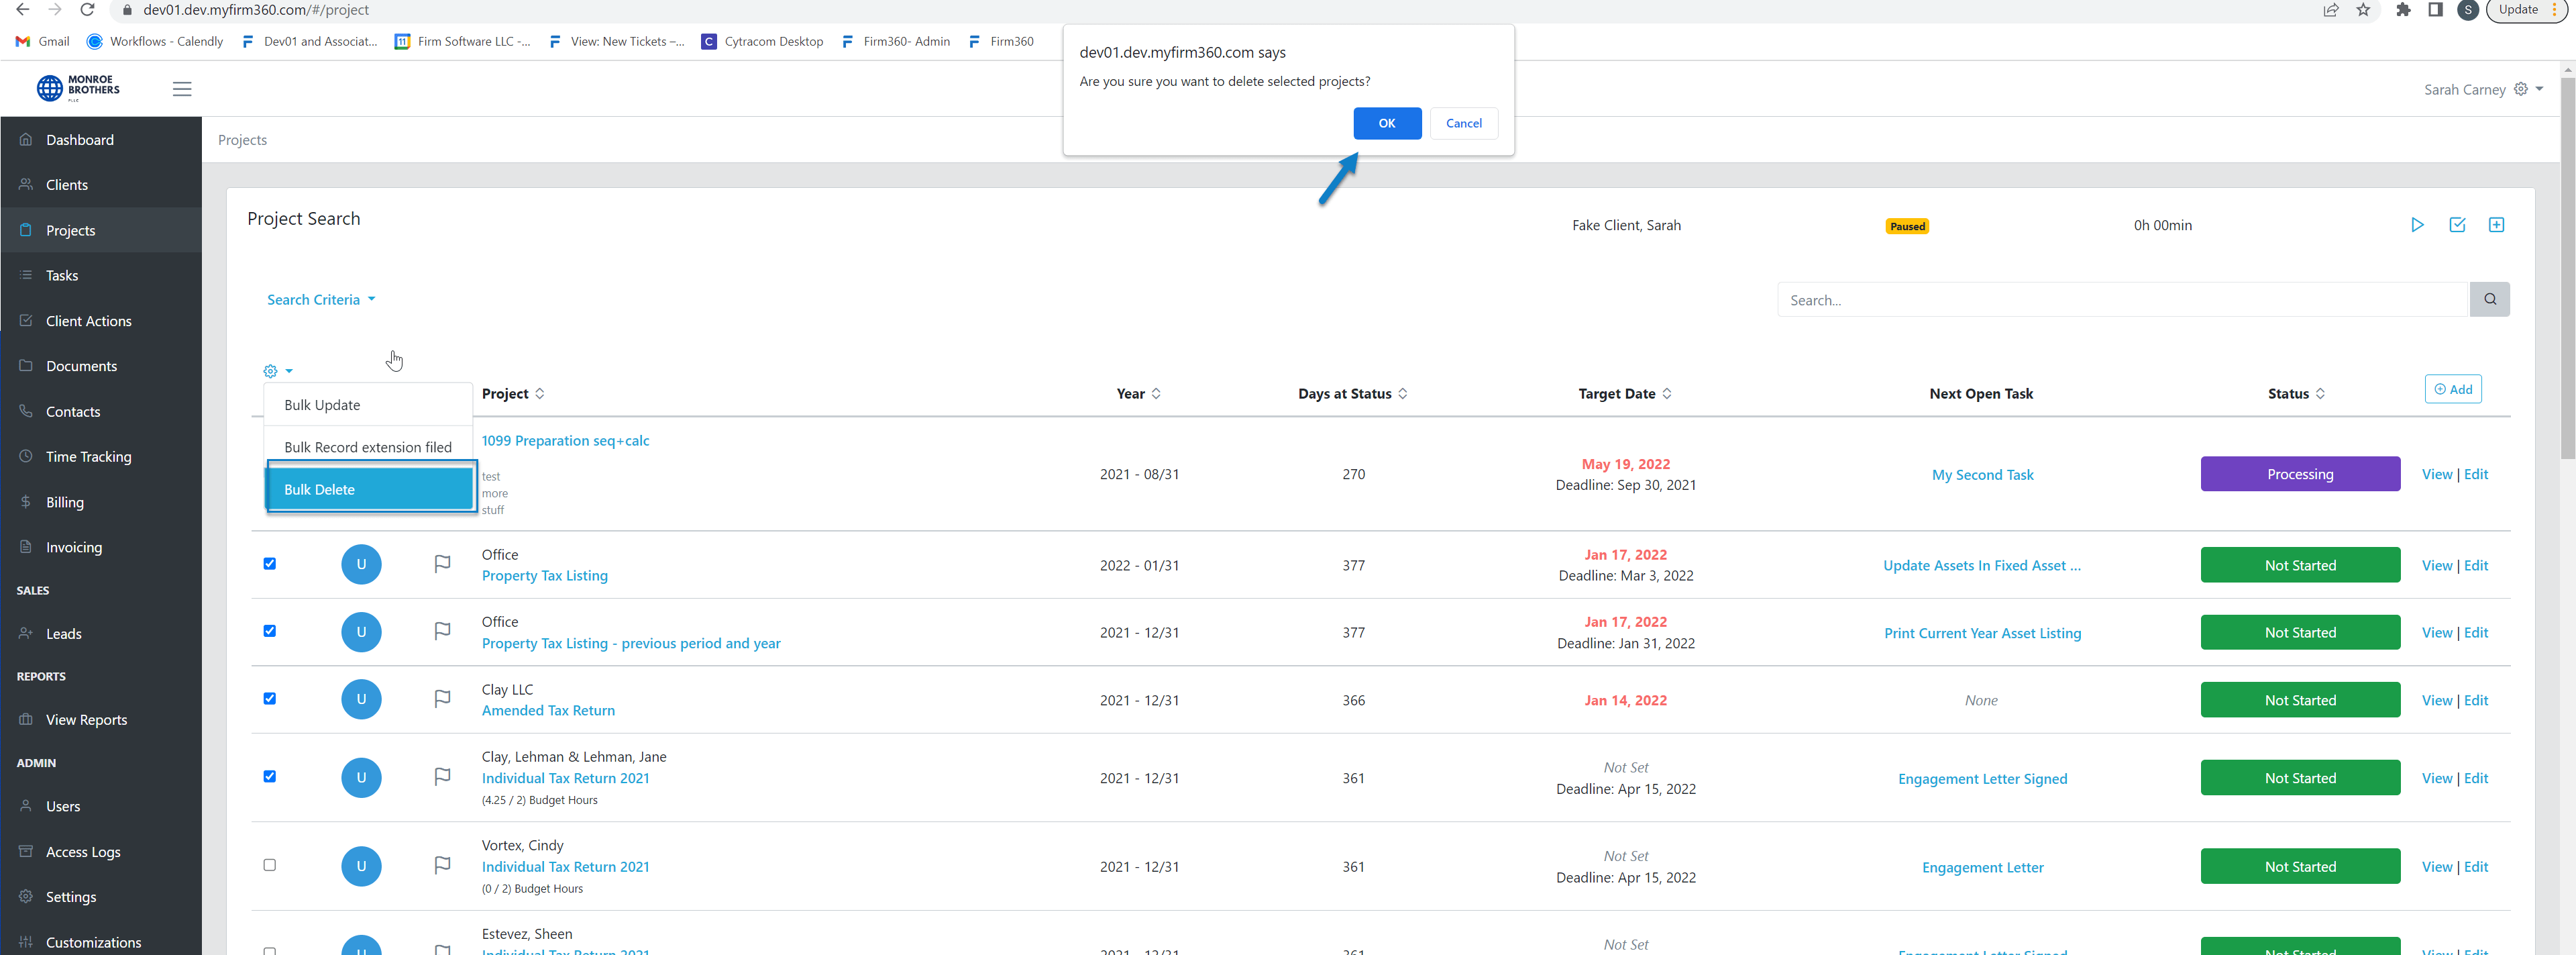The height and width of the screenshot is (955, 2576).
Task: Open the bulk actions gear icon
Action: click(270, 370)
